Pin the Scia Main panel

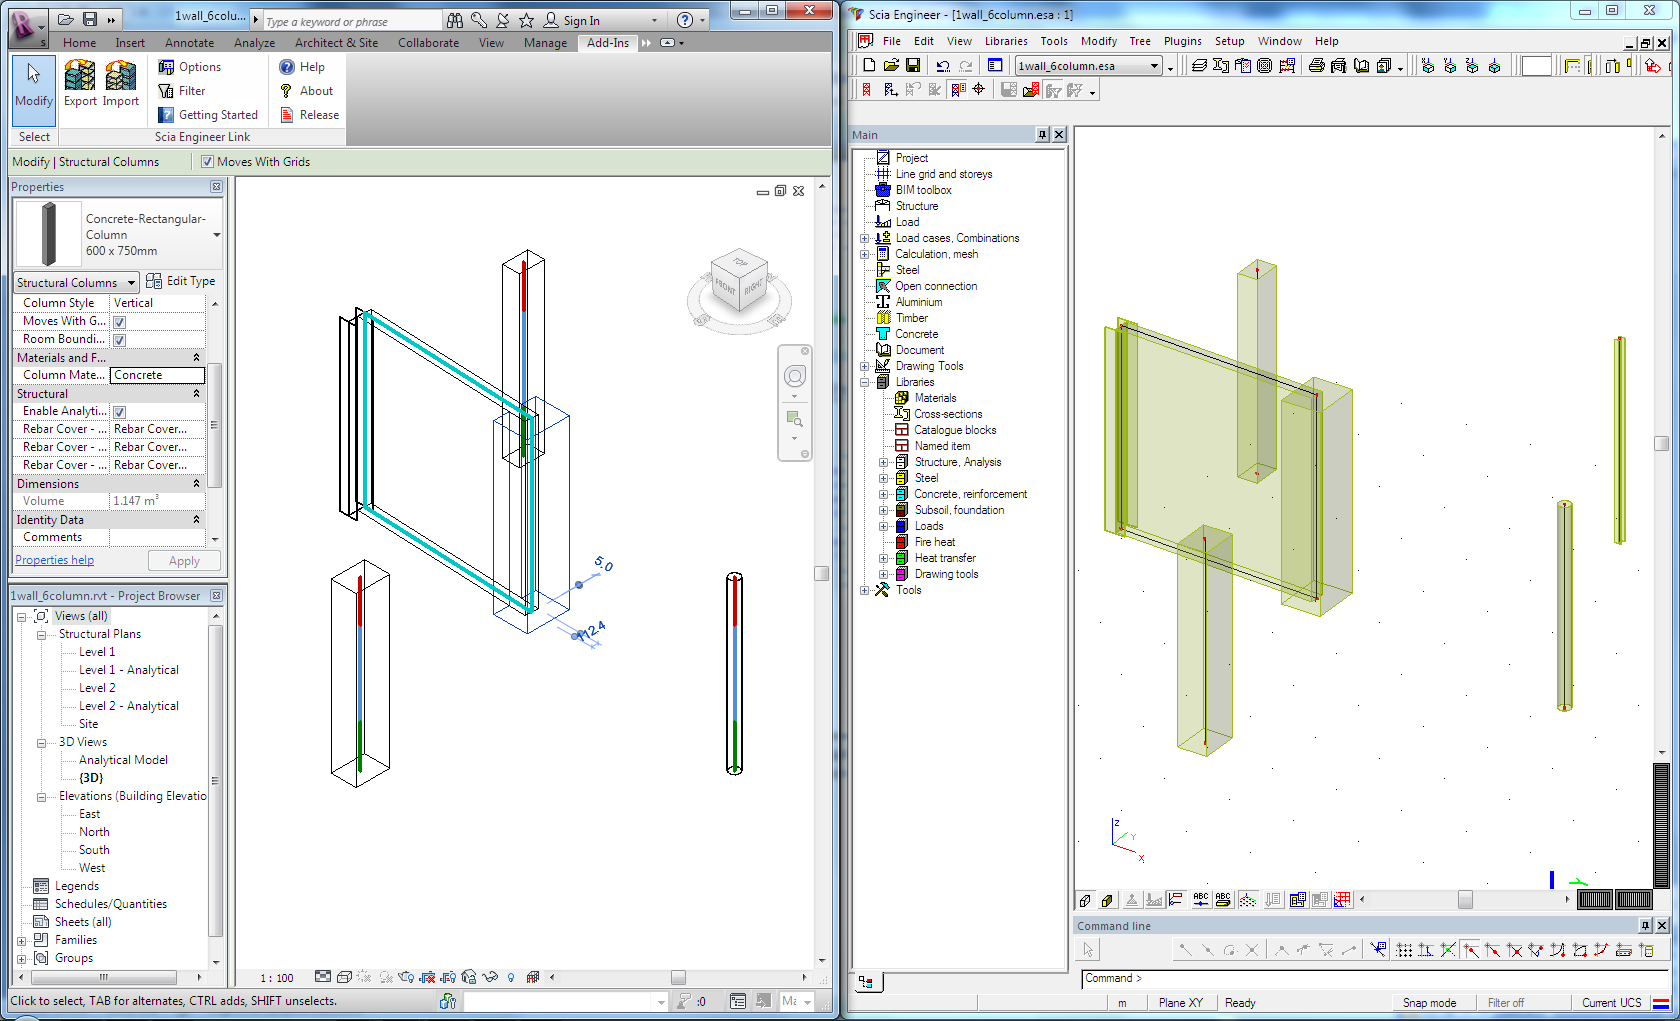pyautogui.click(x=1043, y=135)
